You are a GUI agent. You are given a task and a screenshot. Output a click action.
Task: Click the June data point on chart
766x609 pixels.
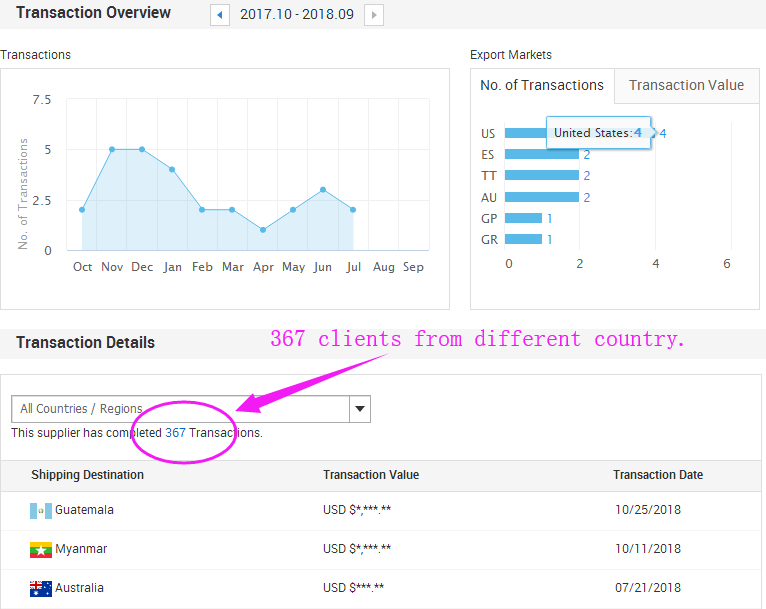(323, 189)
